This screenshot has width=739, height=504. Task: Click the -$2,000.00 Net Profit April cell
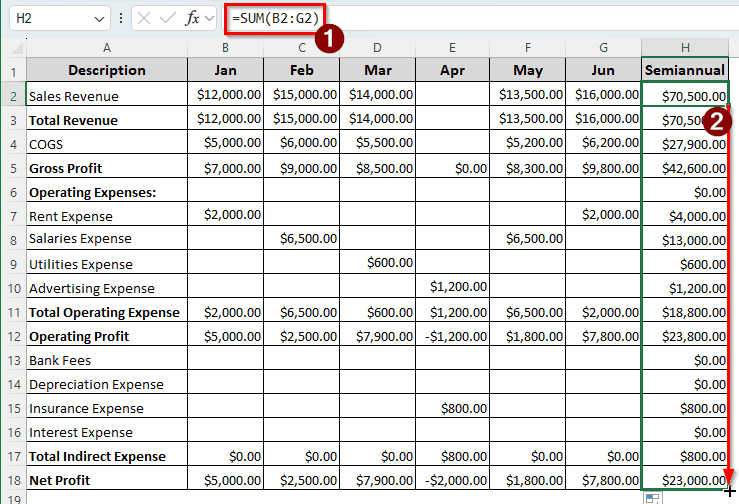click(x=452, y=479)
